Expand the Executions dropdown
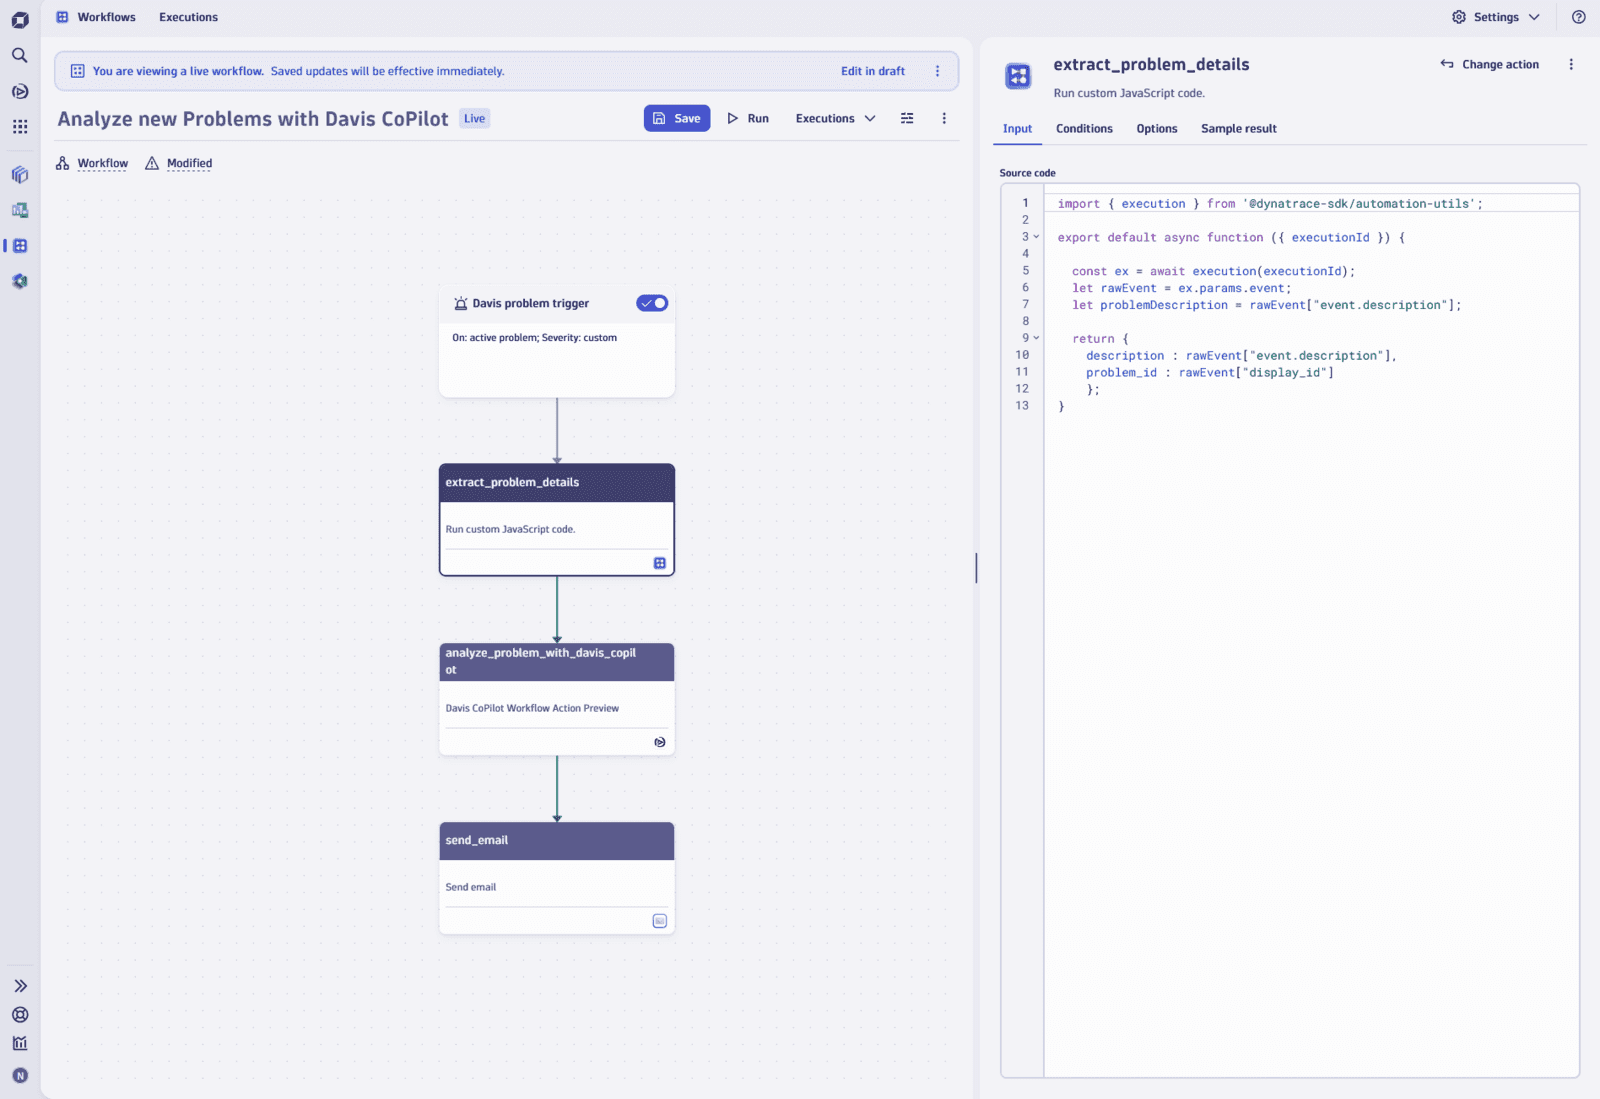This screenshot has height=1099, width=1600. (x=869, y=118)
